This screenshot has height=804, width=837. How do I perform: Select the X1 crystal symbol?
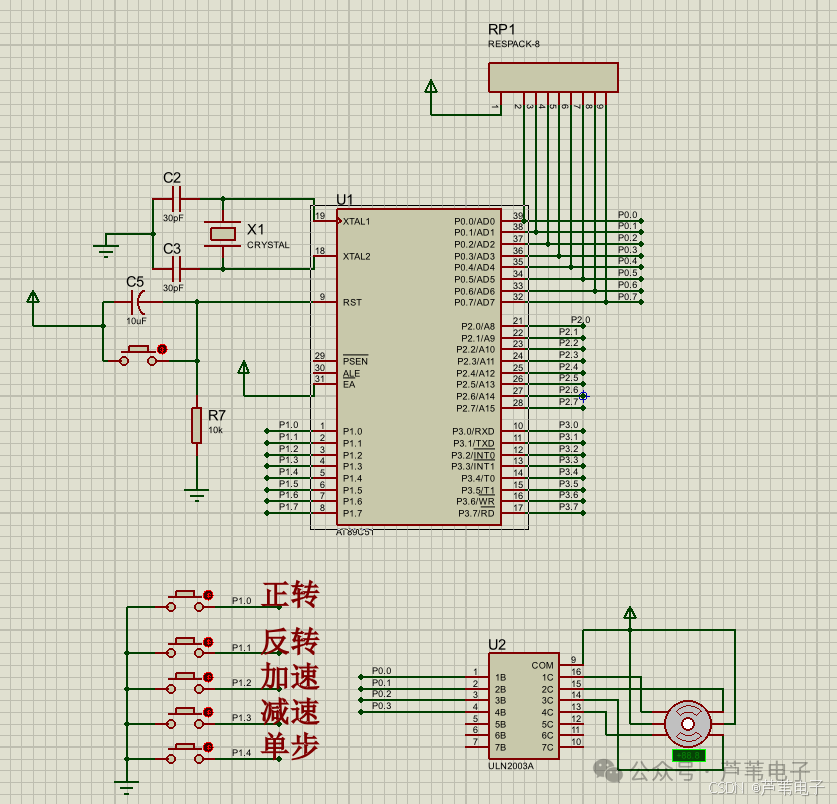(223, 234)
